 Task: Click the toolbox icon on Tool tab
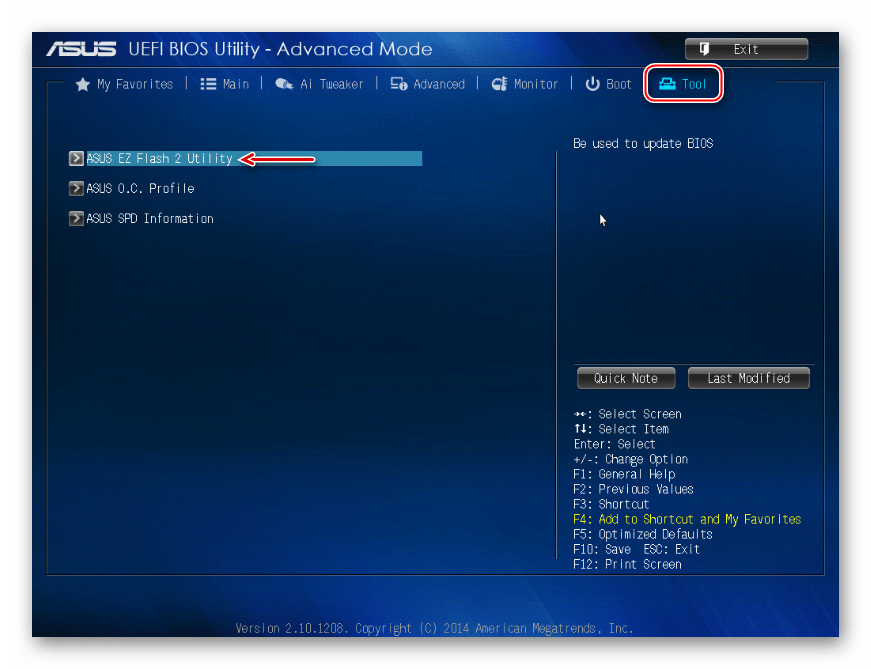667,85
